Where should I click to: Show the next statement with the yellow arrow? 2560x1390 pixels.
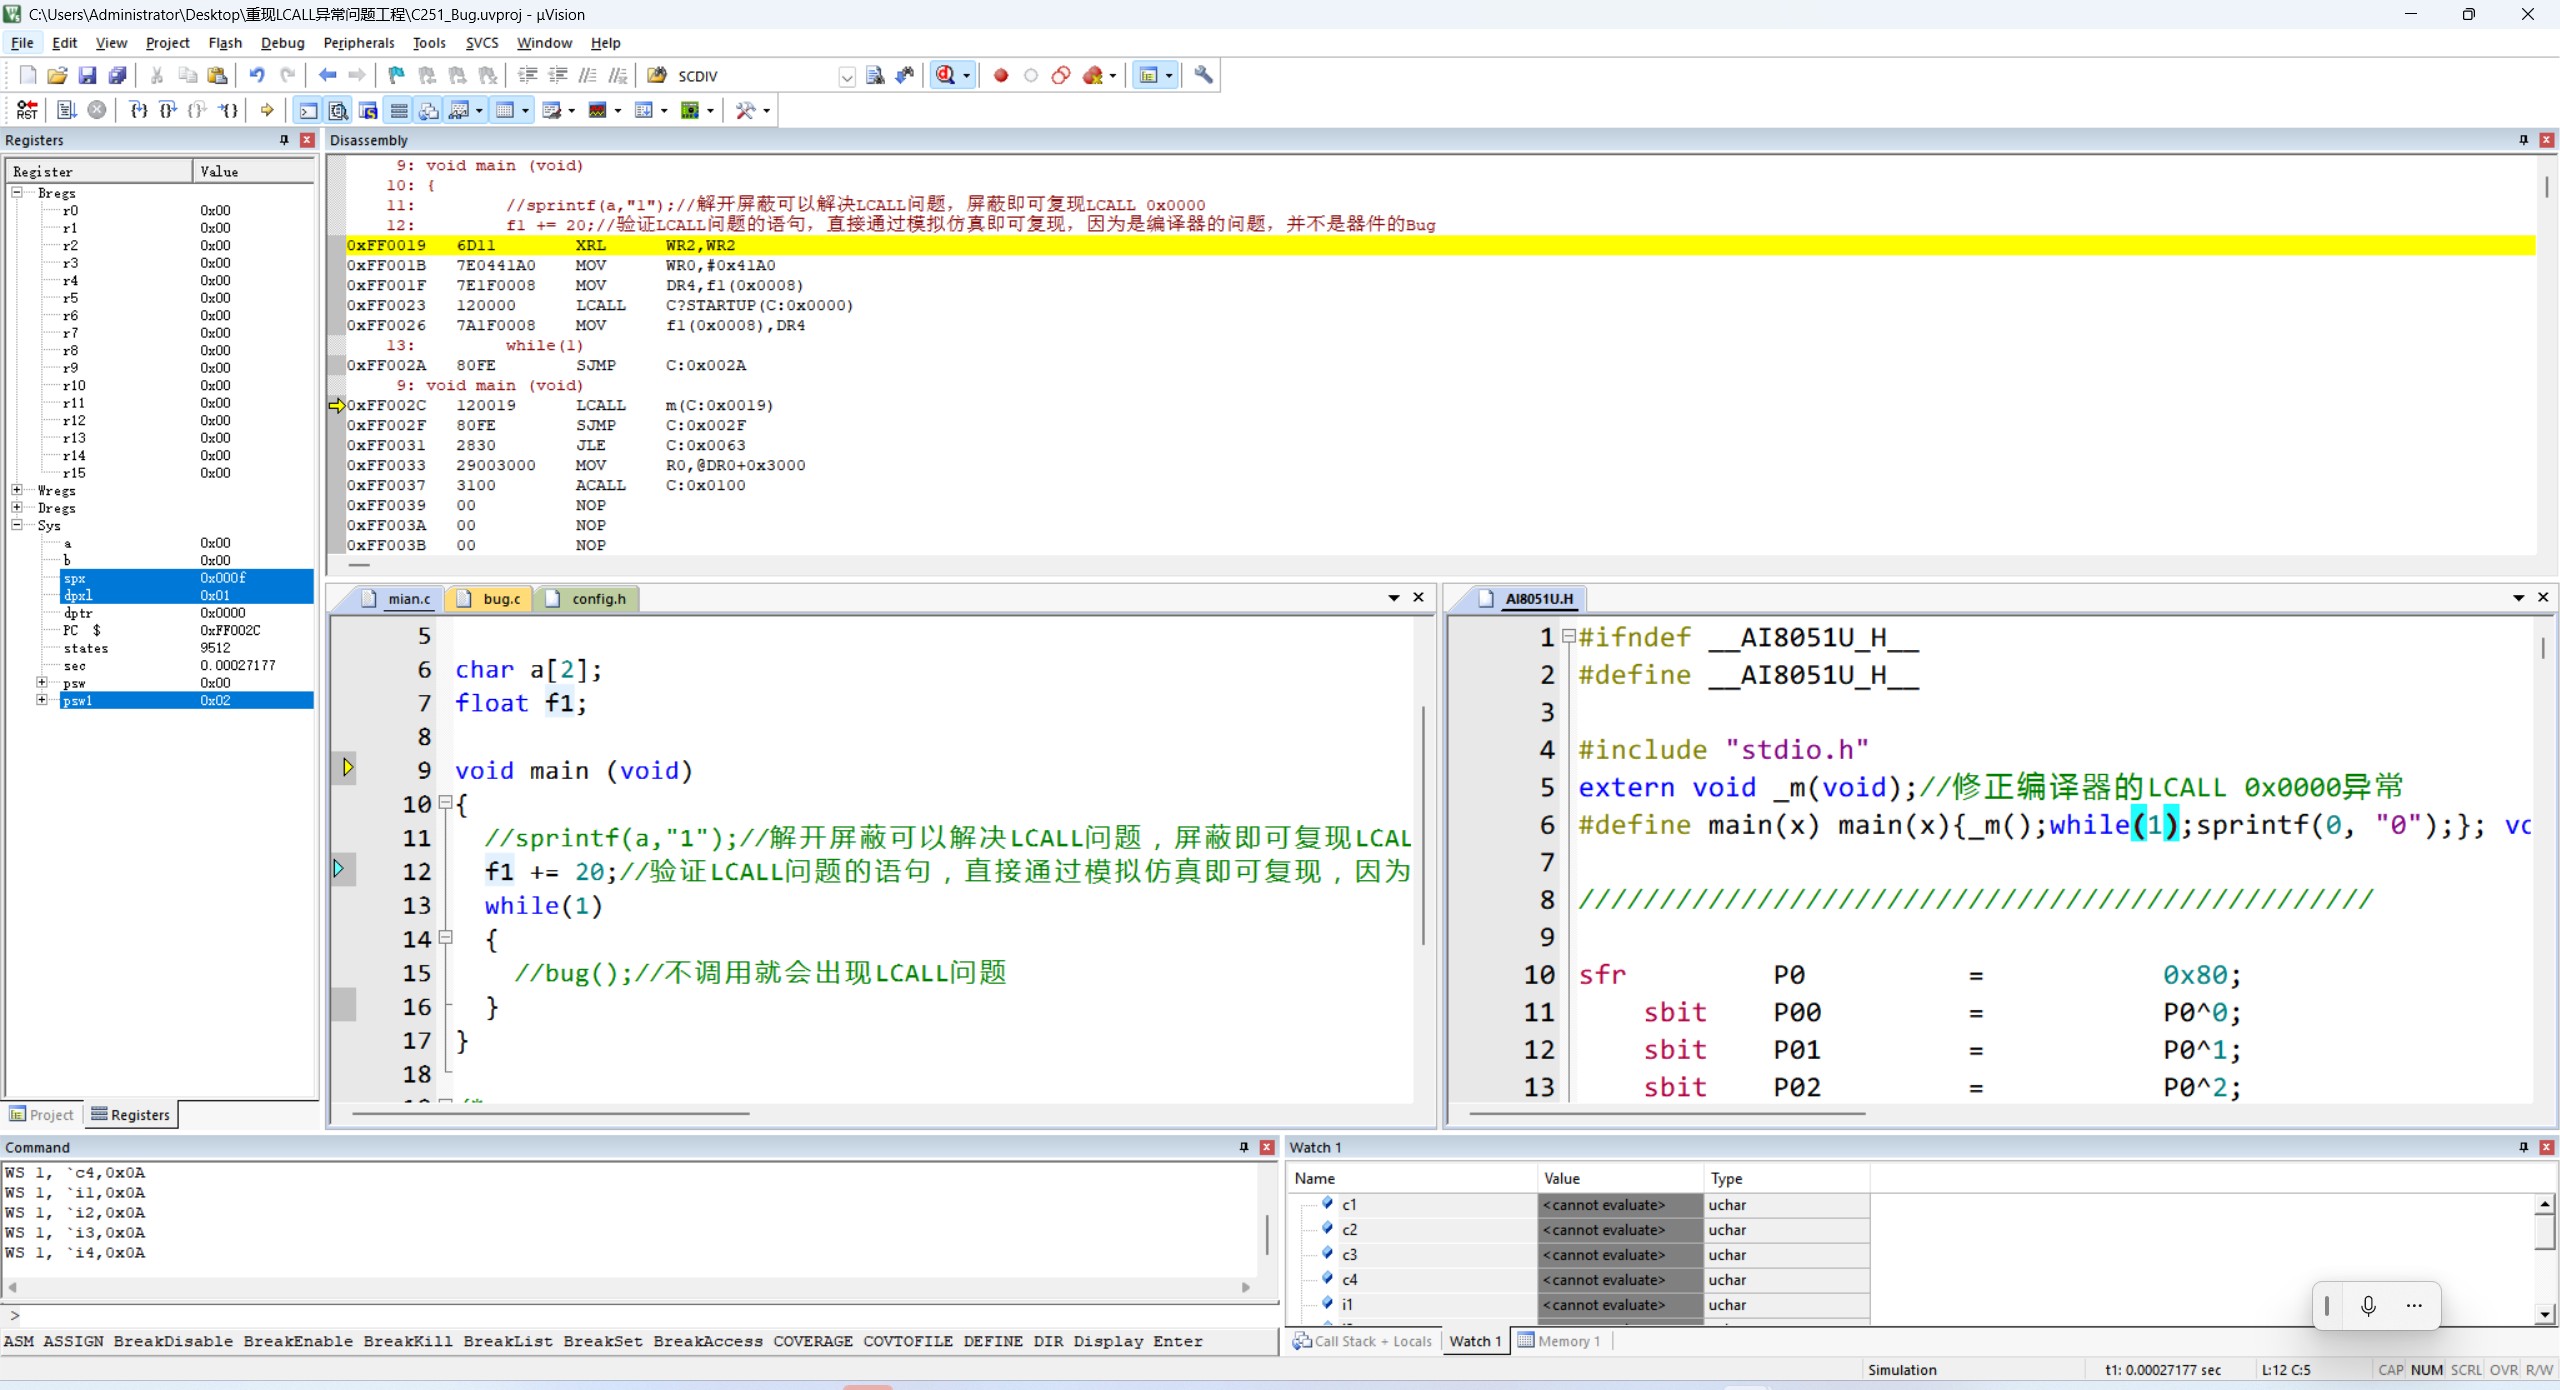click(267, 110)
